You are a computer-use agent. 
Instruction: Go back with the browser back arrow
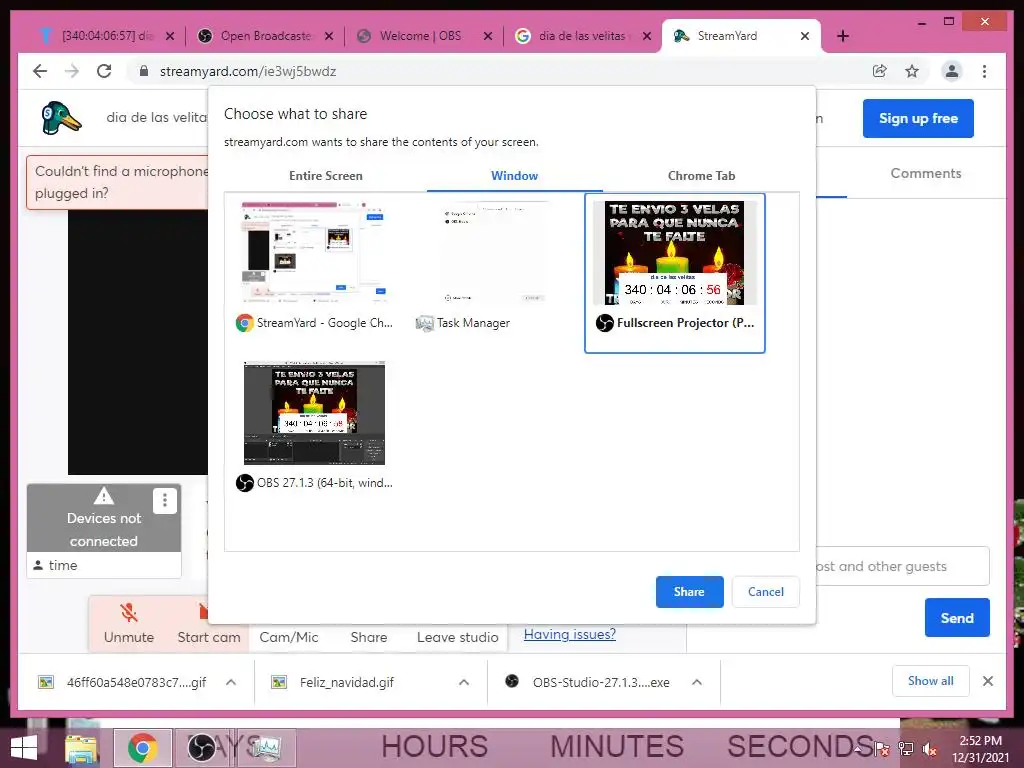coord(40,71)
